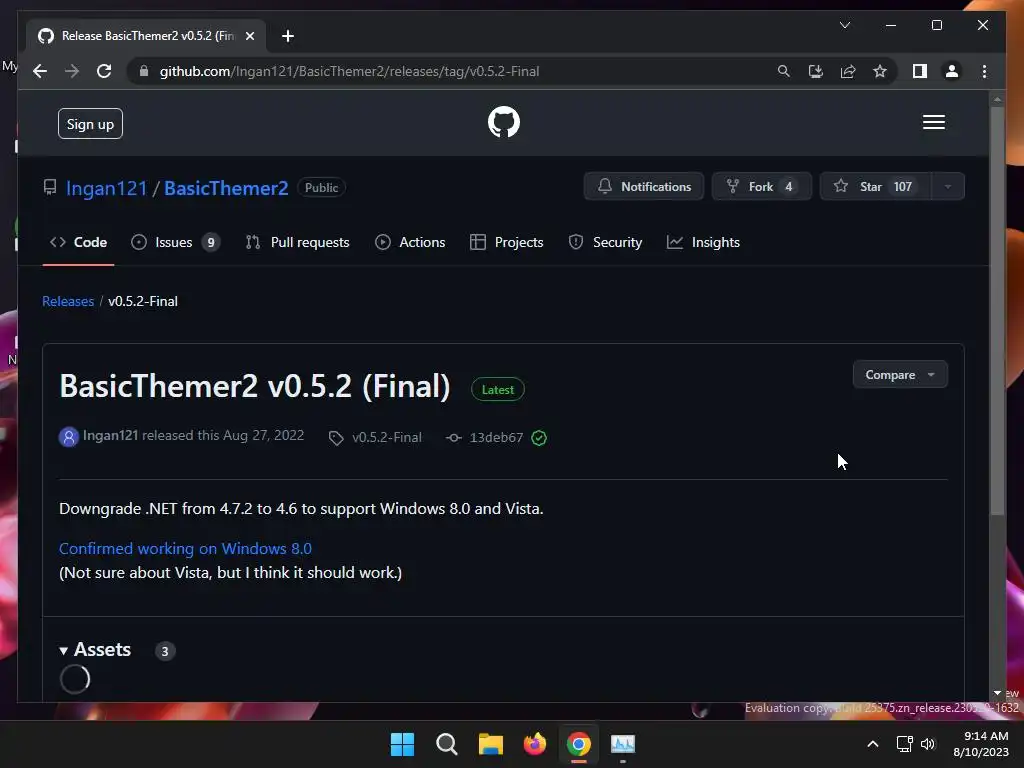Switch to the Issues tab

pyautogui.click(x=176, y=242)
